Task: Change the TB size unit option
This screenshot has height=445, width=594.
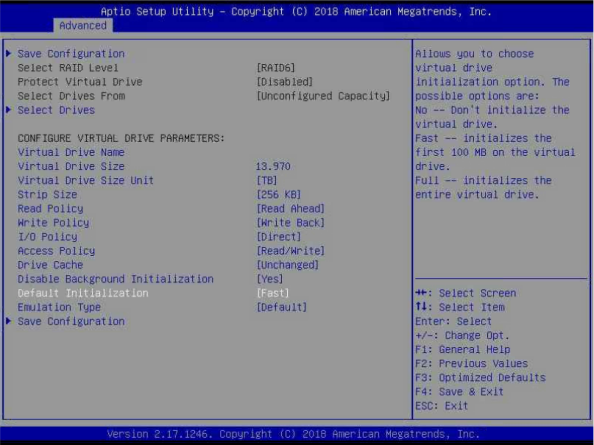Action: pos(267,180)
